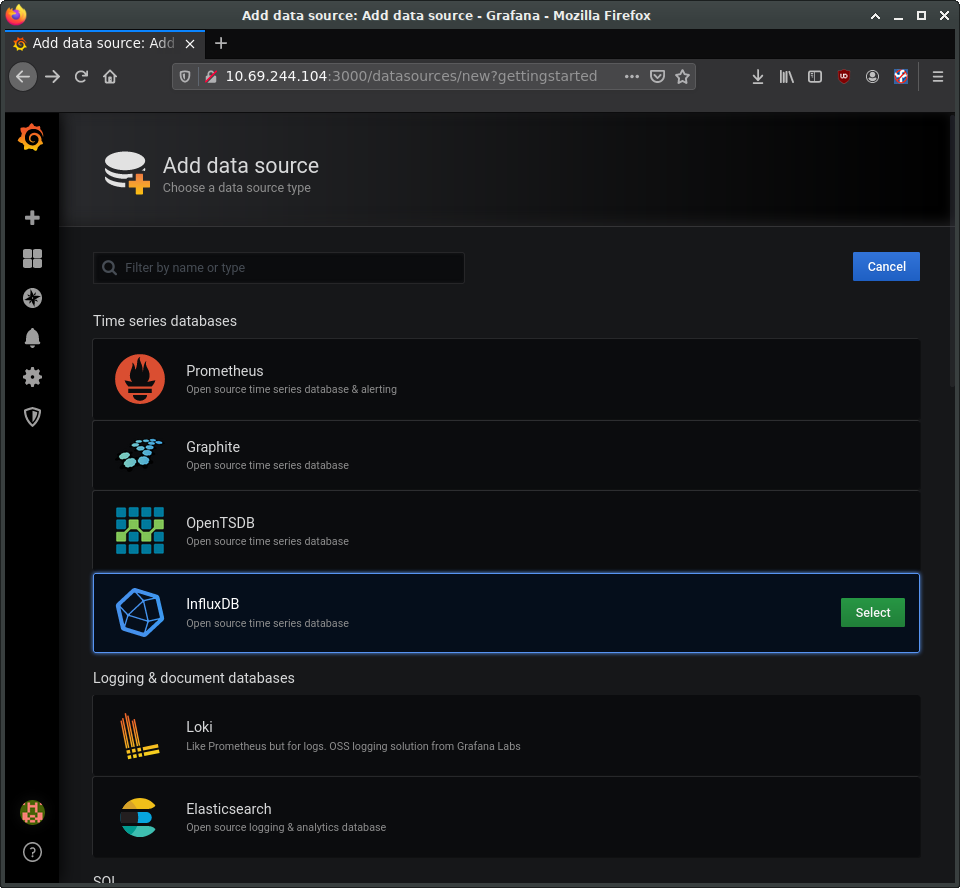960x888 pixels.
Task: Click the green Select button for InfluxDB
Action: click(872, 612)
